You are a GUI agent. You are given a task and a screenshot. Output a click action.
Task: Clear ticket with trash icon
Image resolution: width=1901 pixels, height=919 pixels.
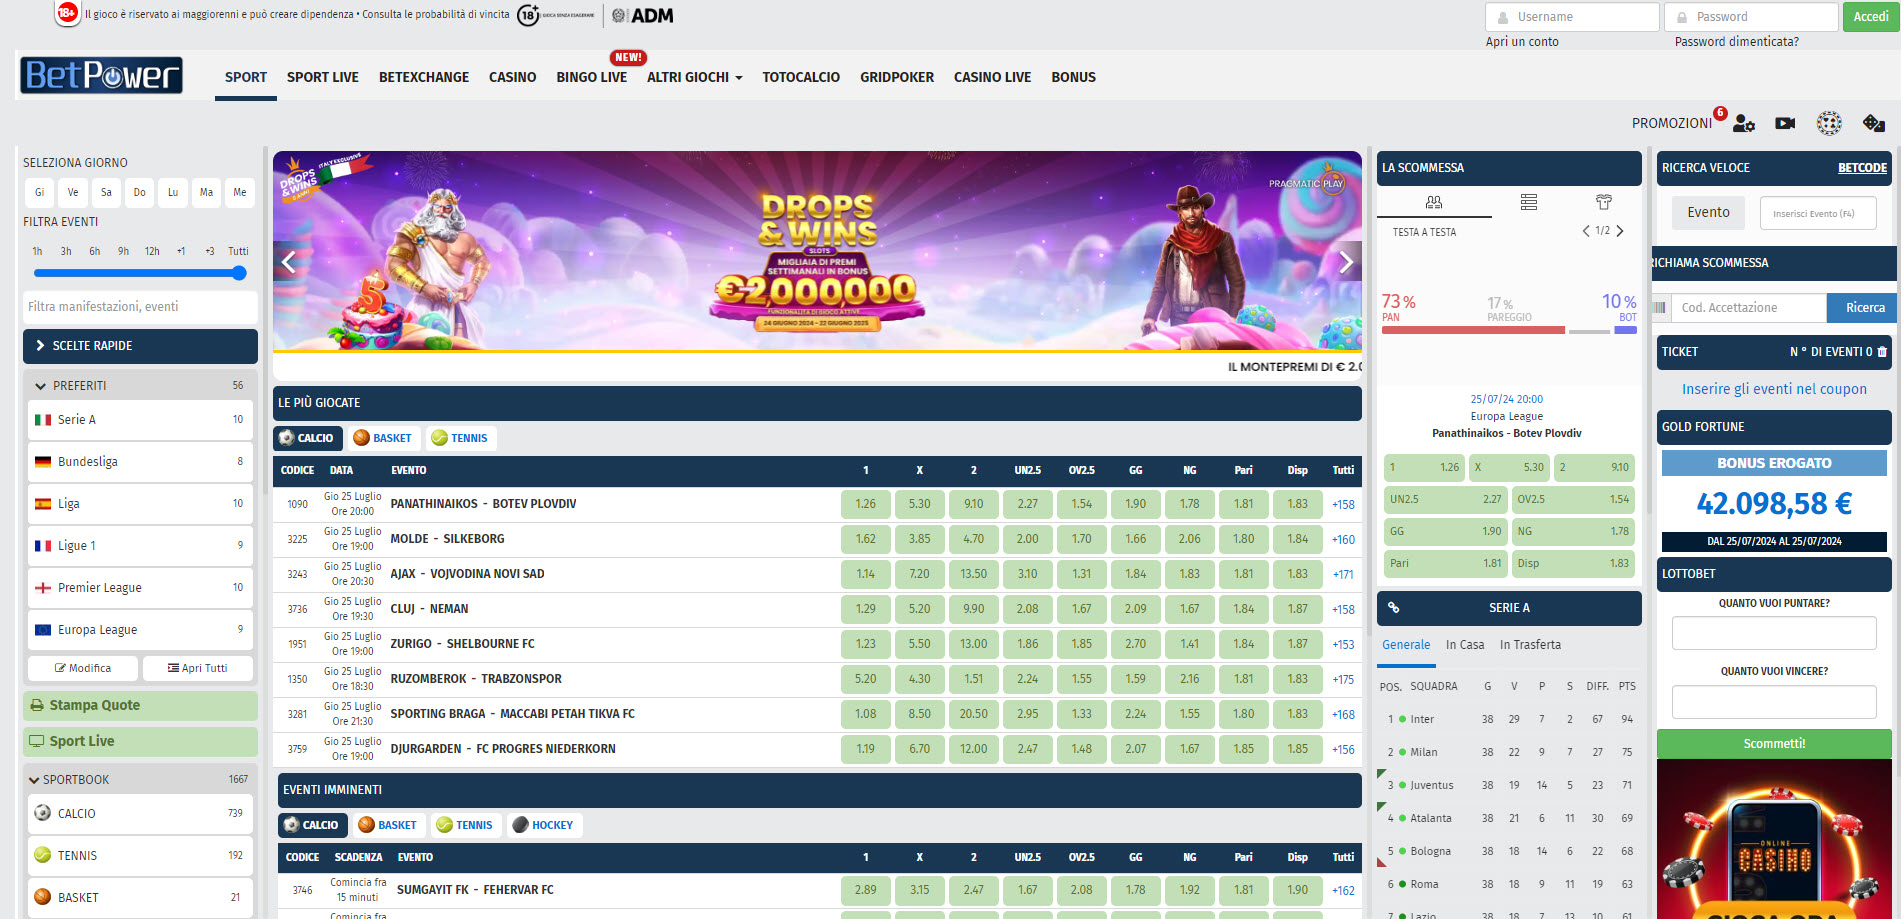(x=1882, y=352)
